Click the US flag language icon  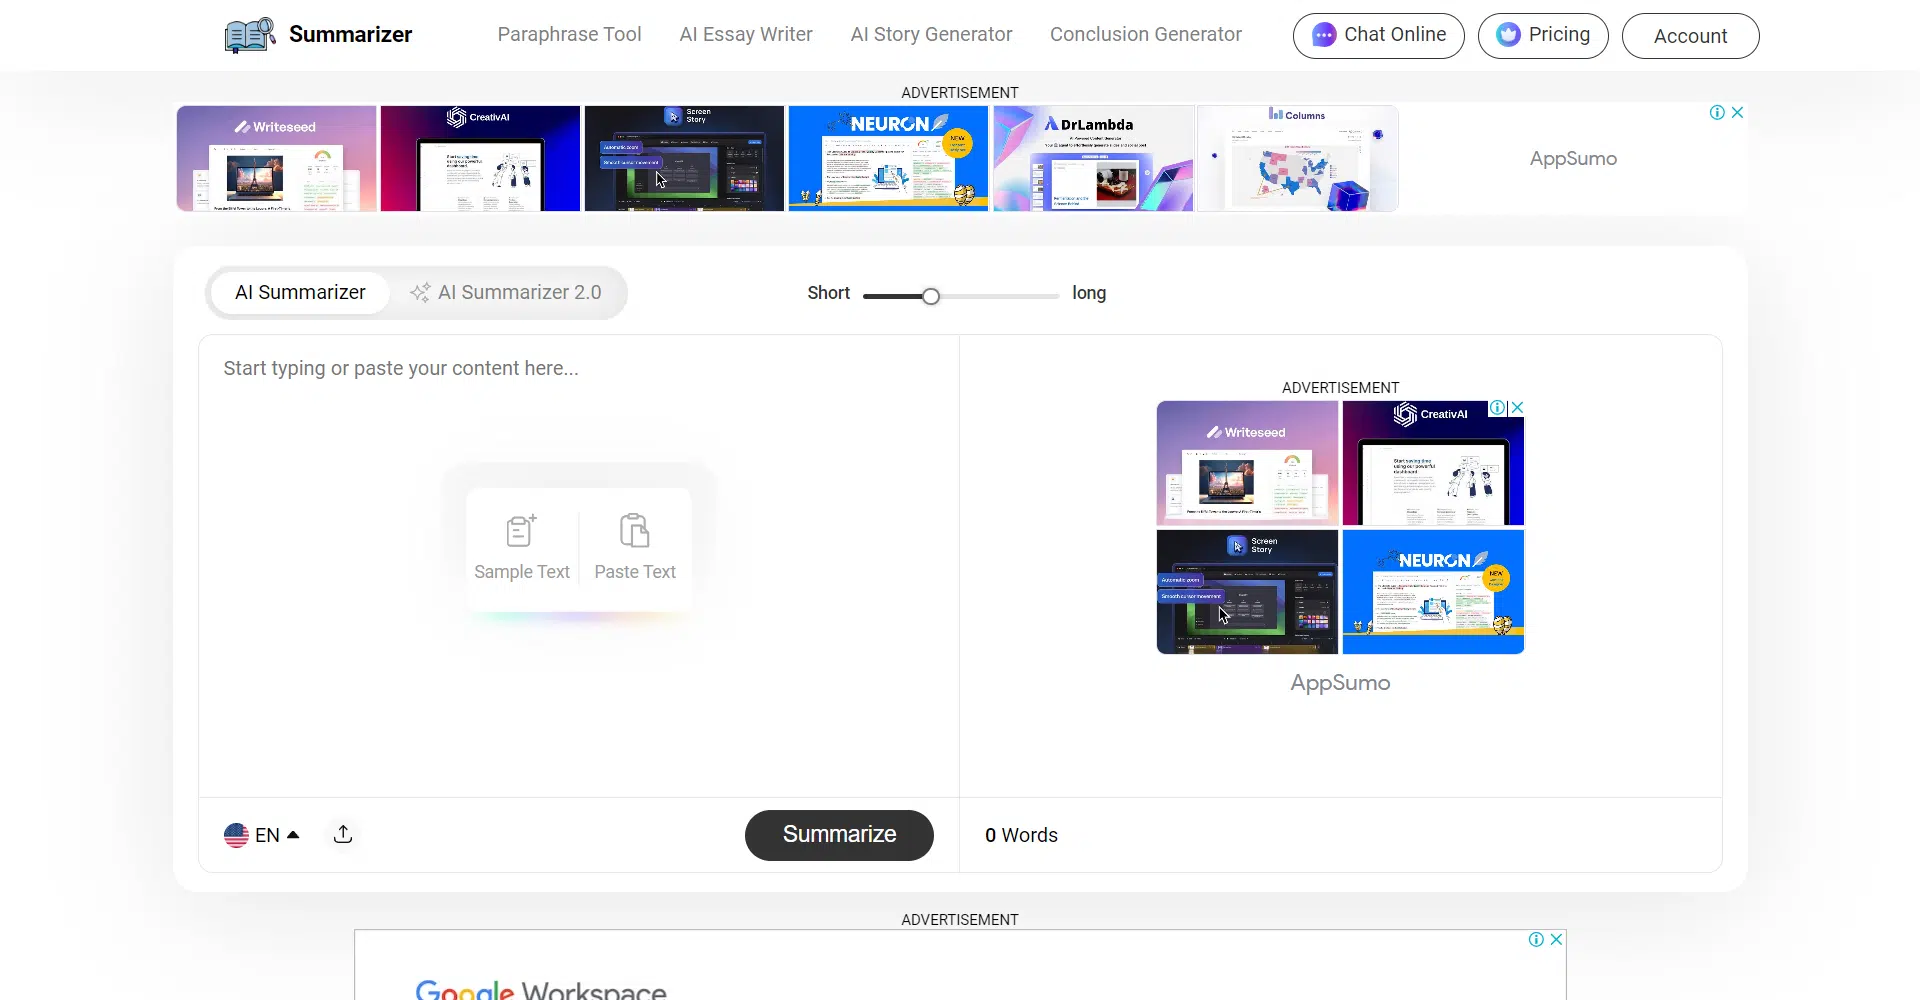(x=236, y=835)
